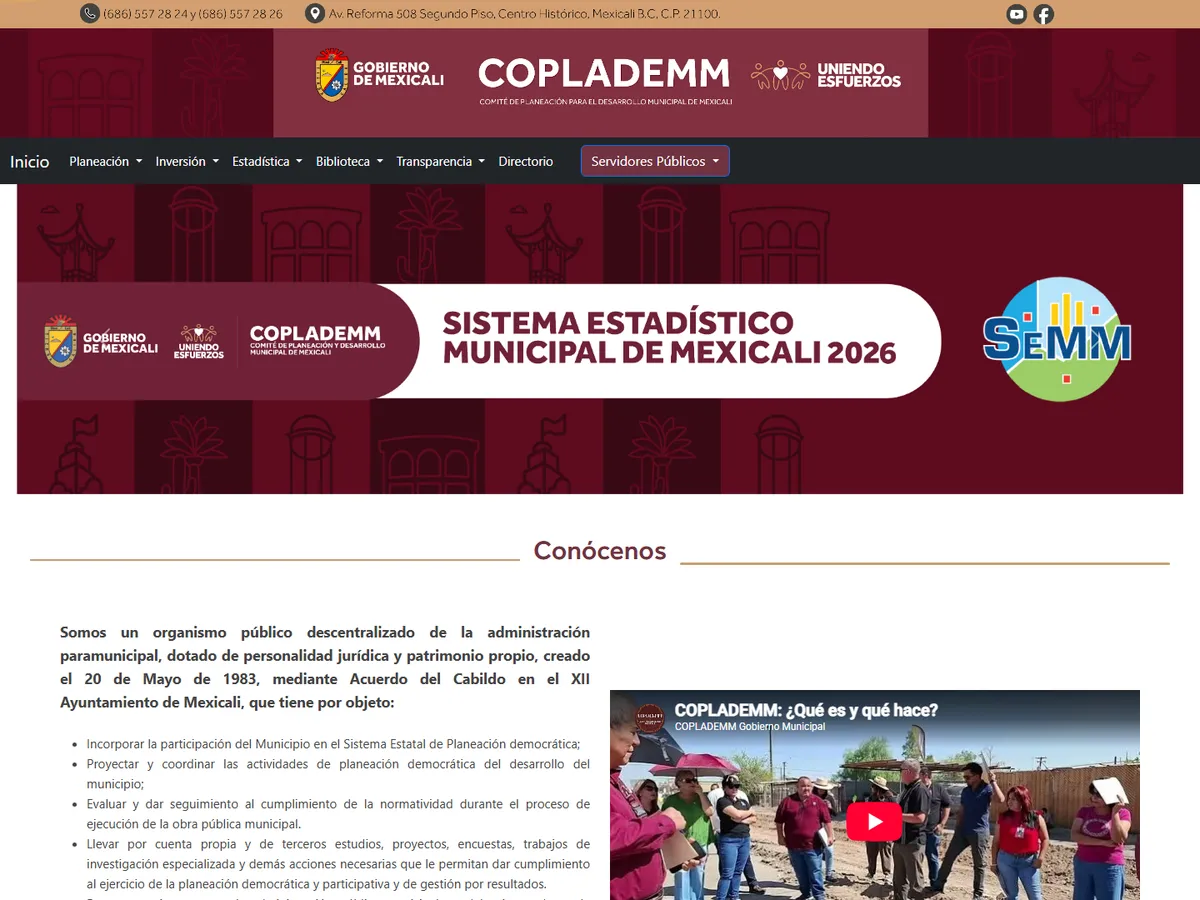The width and height of the screenshot is (1200, 900).
Task: Click bullet 'Evaluar y dar seguimiento'
Action: point(338,814)
